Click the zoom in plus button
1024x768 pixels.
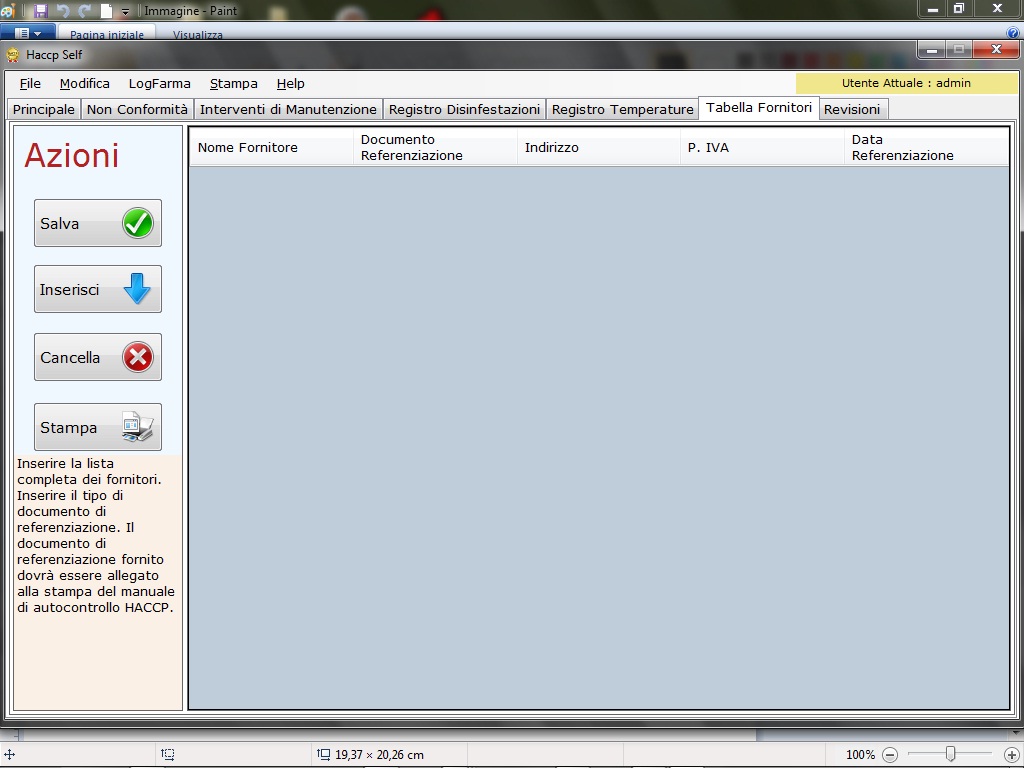[x=1011, y=755]
